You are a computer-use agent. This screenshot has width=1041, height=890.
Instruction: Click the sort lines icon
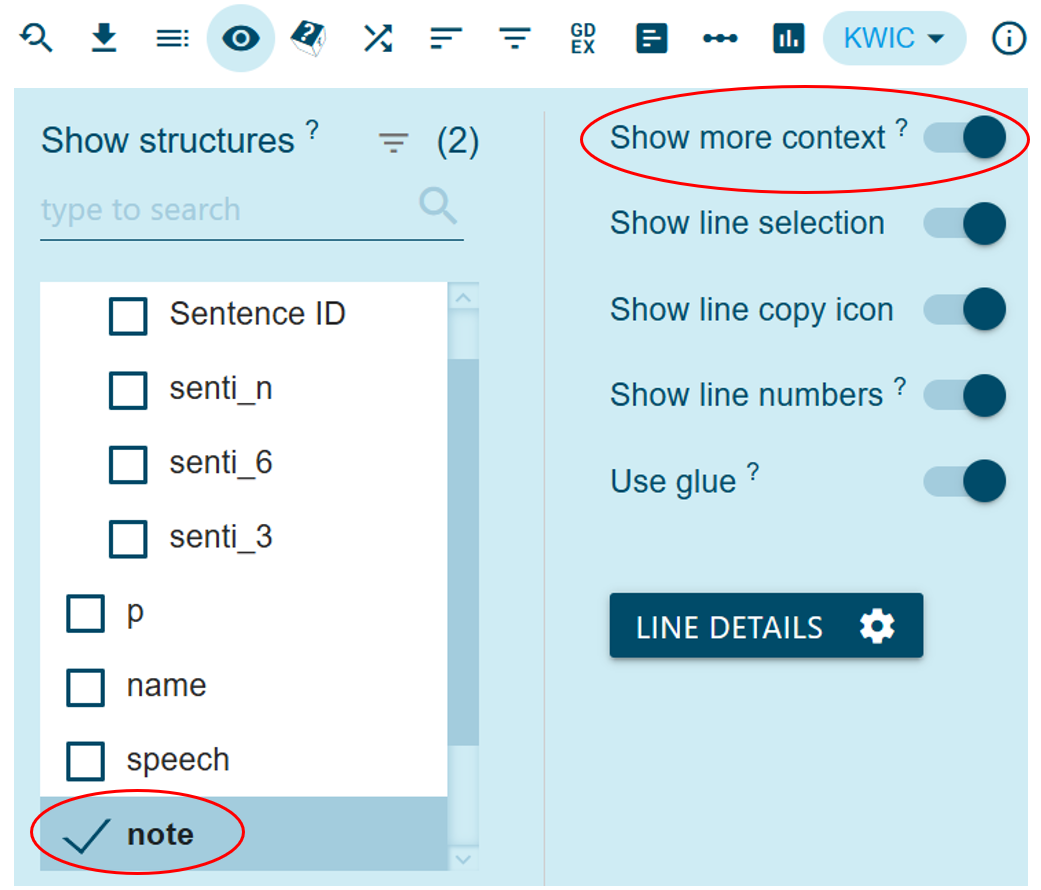tap(446, 38)
